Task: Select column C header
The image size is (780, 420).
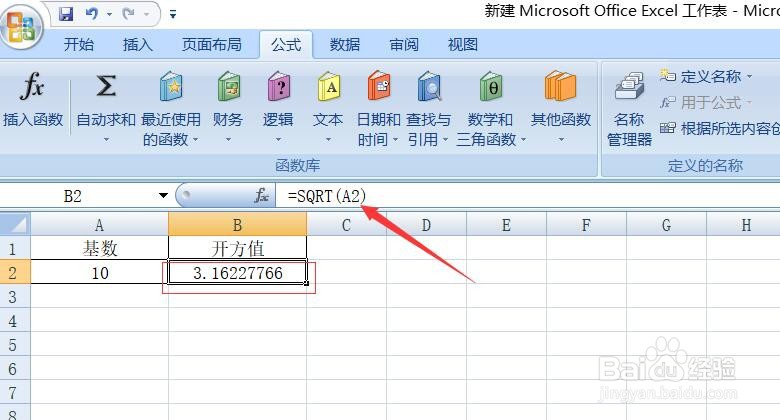Action: [346, 225]
